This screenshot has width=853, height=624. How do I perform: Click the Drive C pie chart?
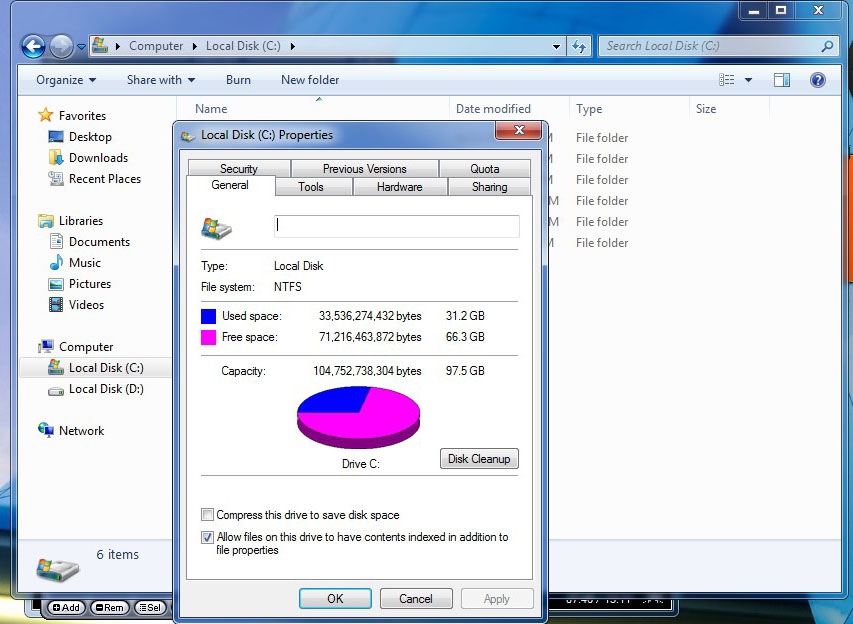358,417
